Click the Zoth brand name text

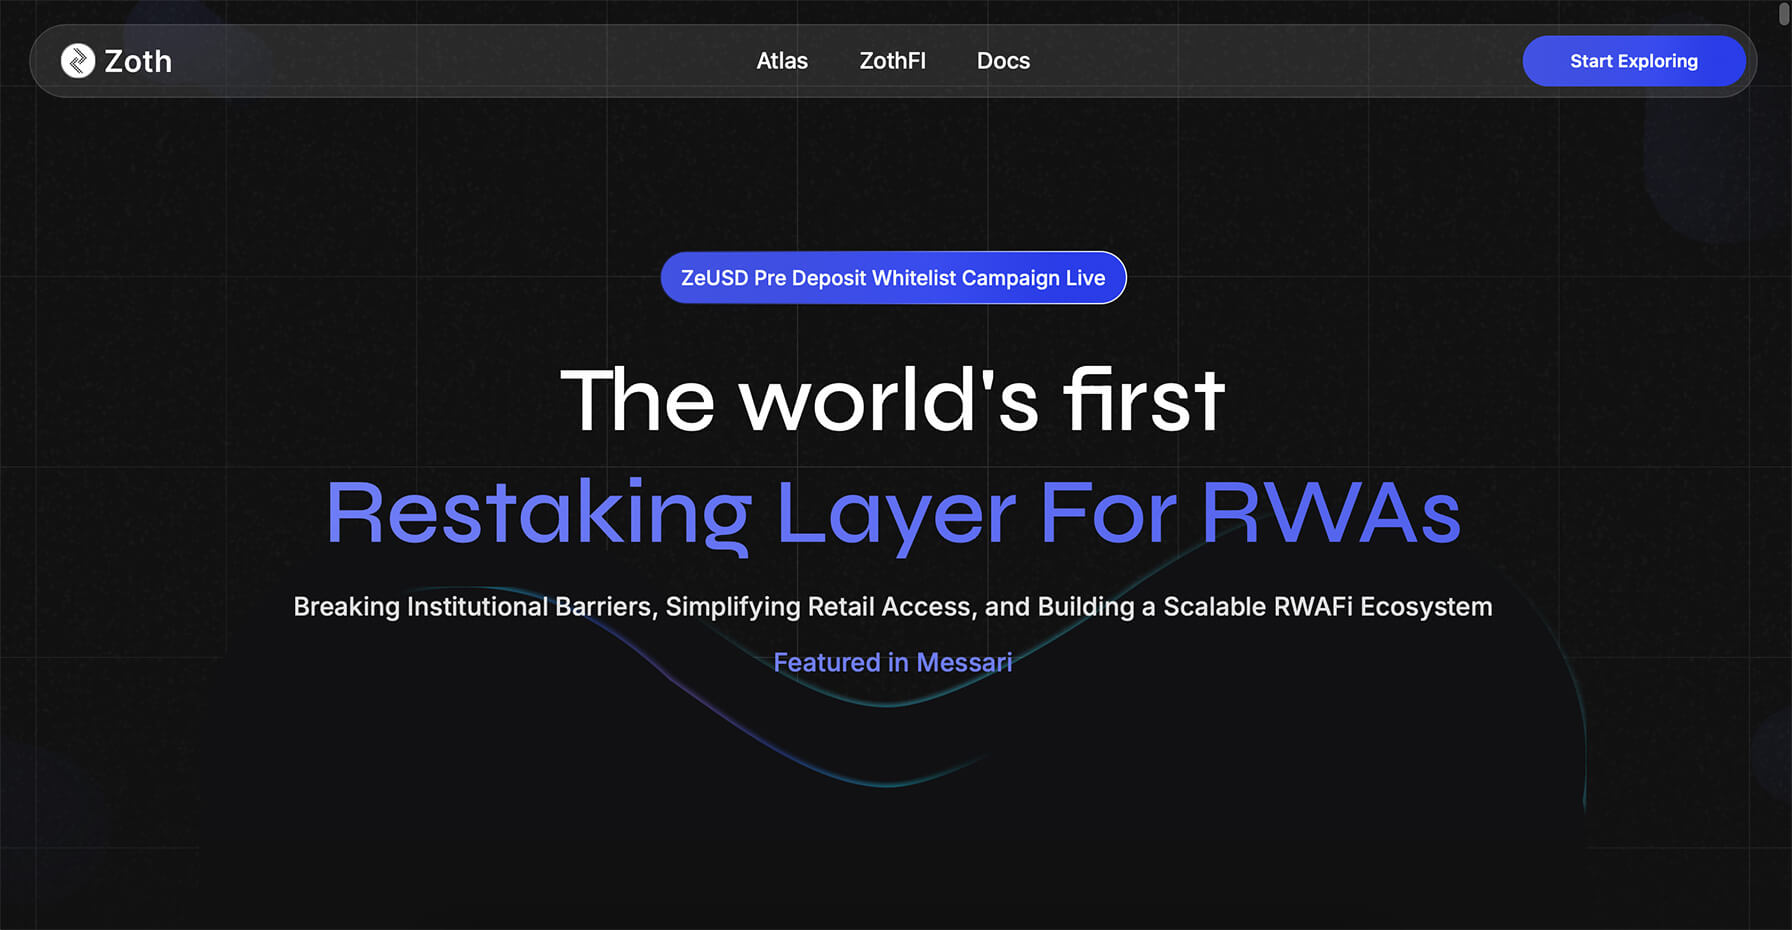[138, 61]
